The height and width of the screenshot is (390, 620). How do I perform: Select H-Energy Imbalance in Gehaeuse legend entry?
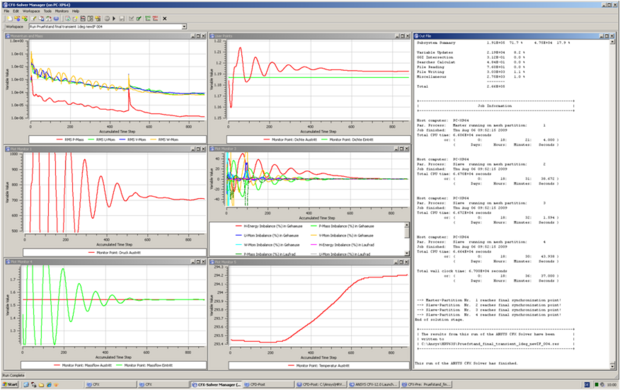269,226
